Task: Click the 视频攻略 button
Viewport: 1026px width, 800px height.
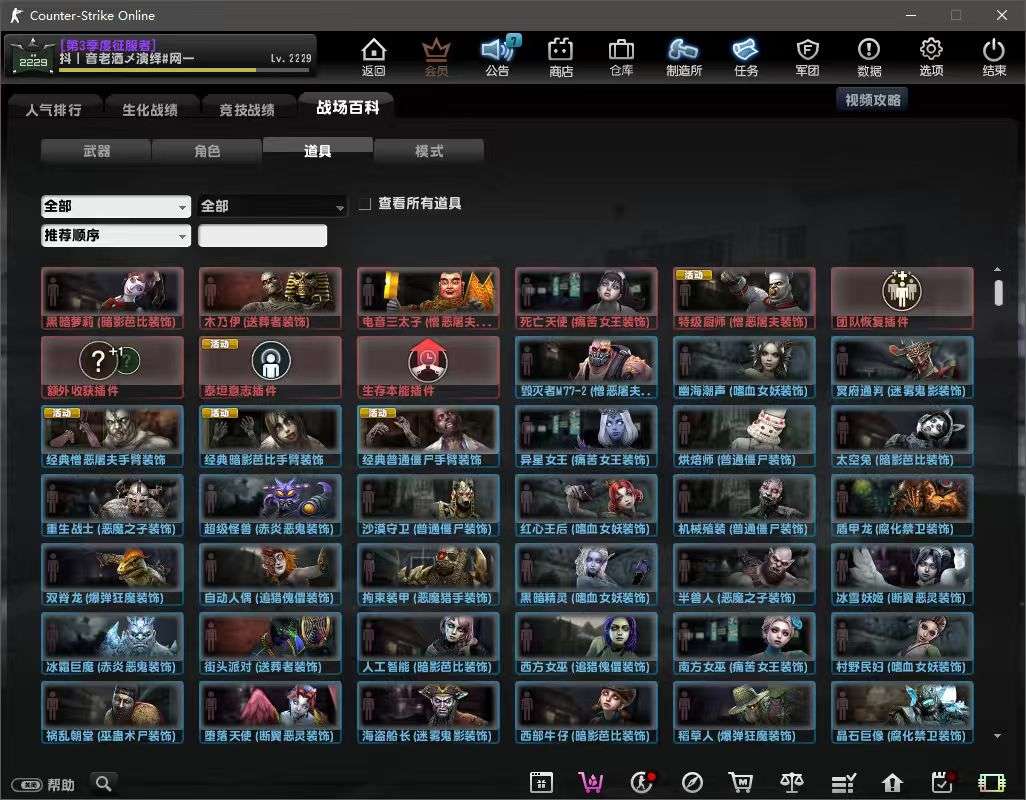Action: pos(872,100)
